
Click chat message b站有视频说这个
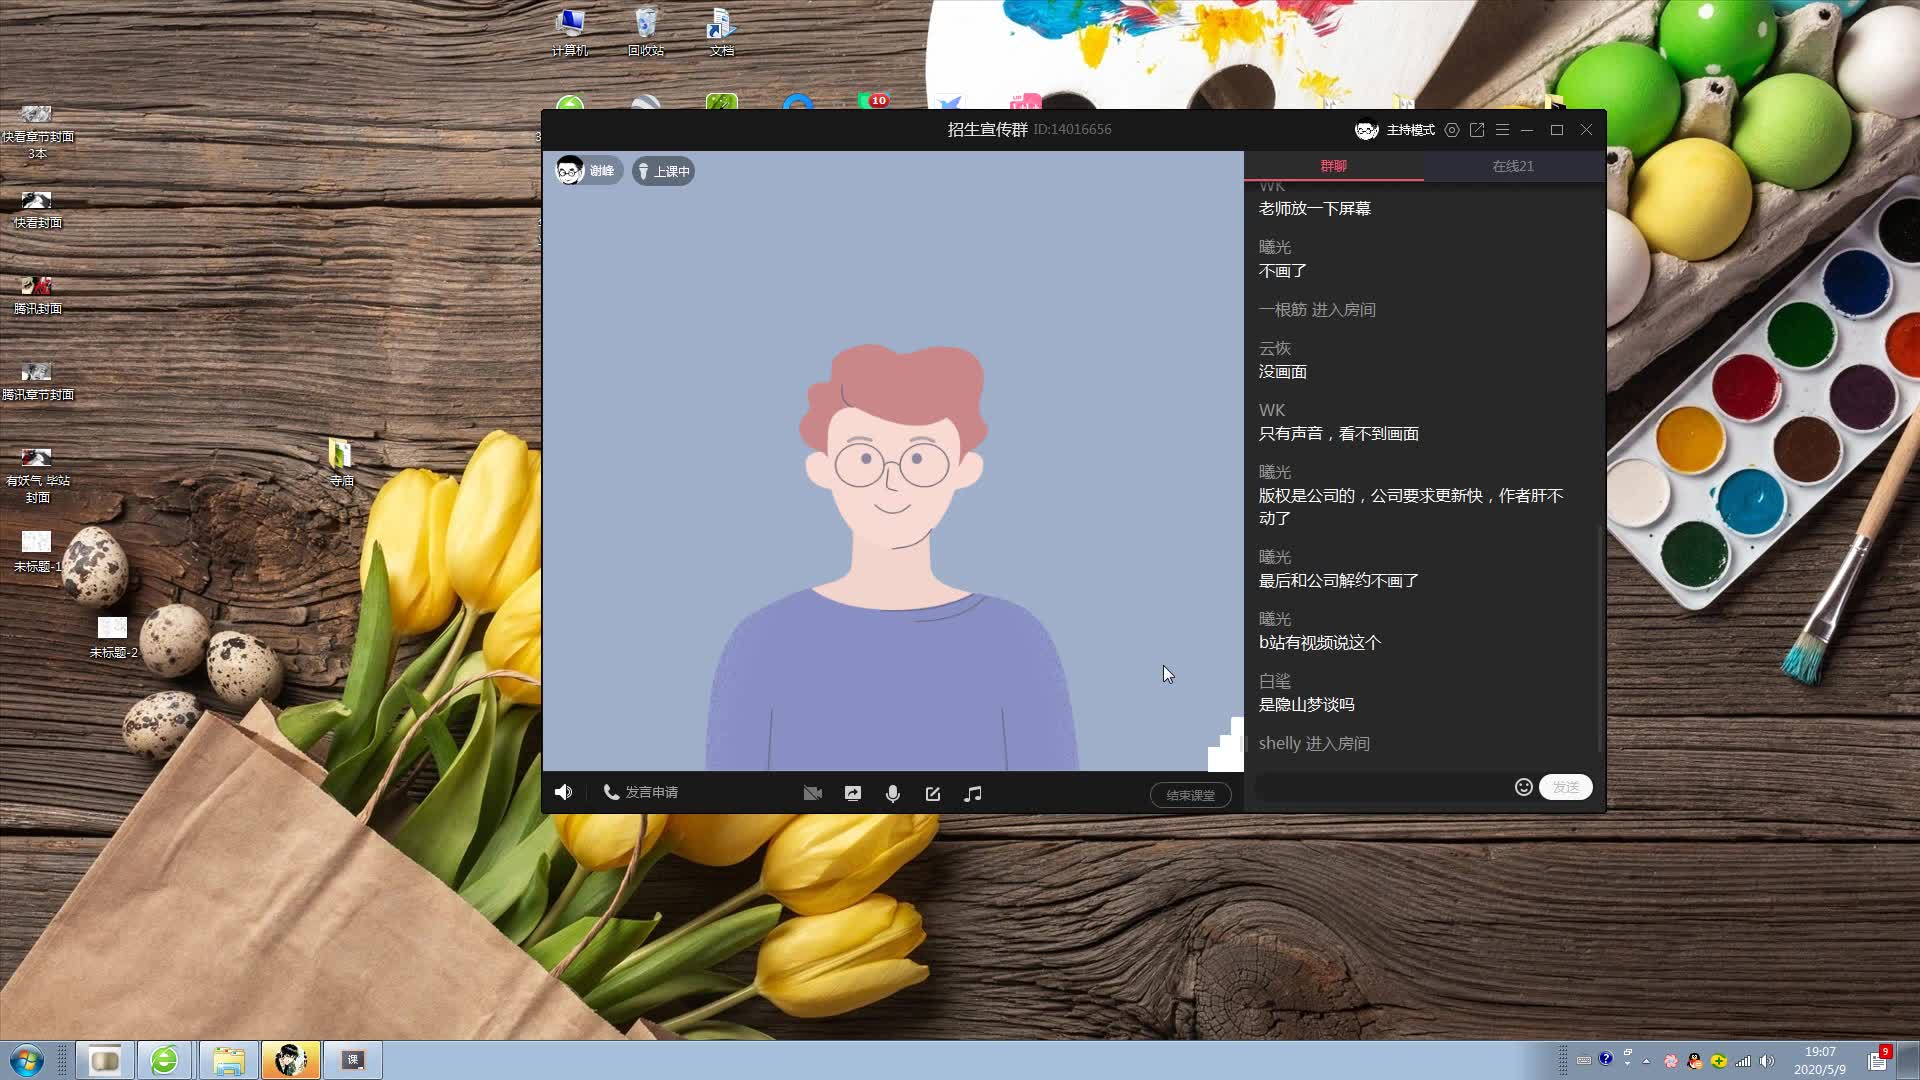click(x=1320, y=643)
